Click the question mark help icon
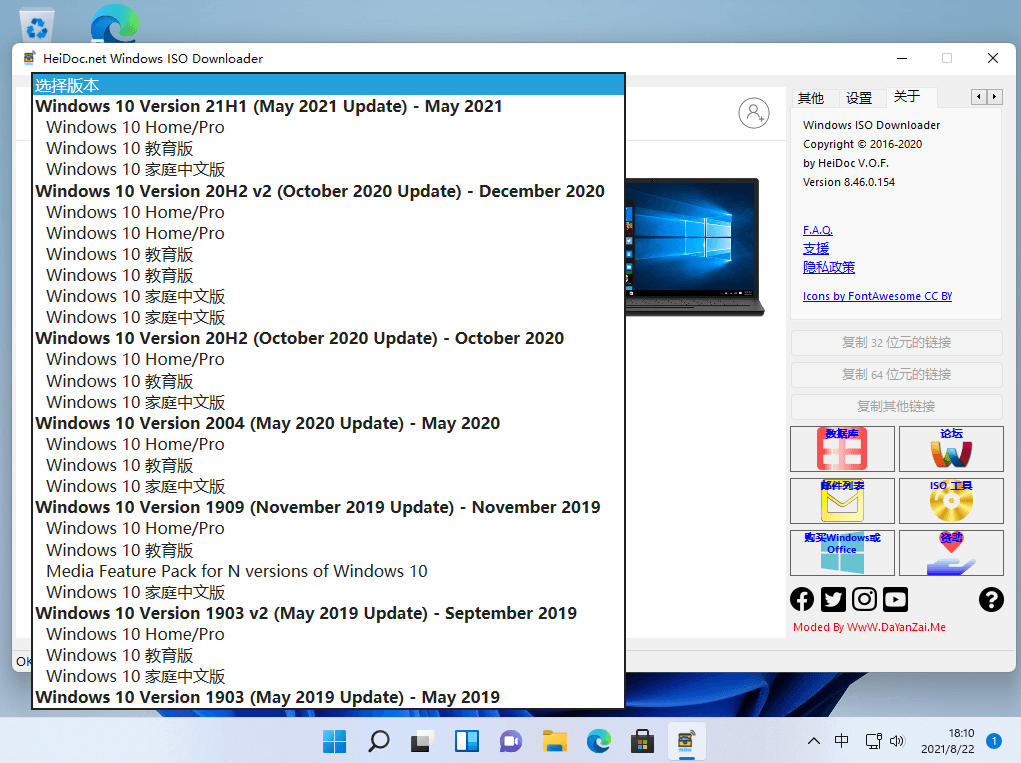The image size is (1021, 763). [x=991, y=599]
